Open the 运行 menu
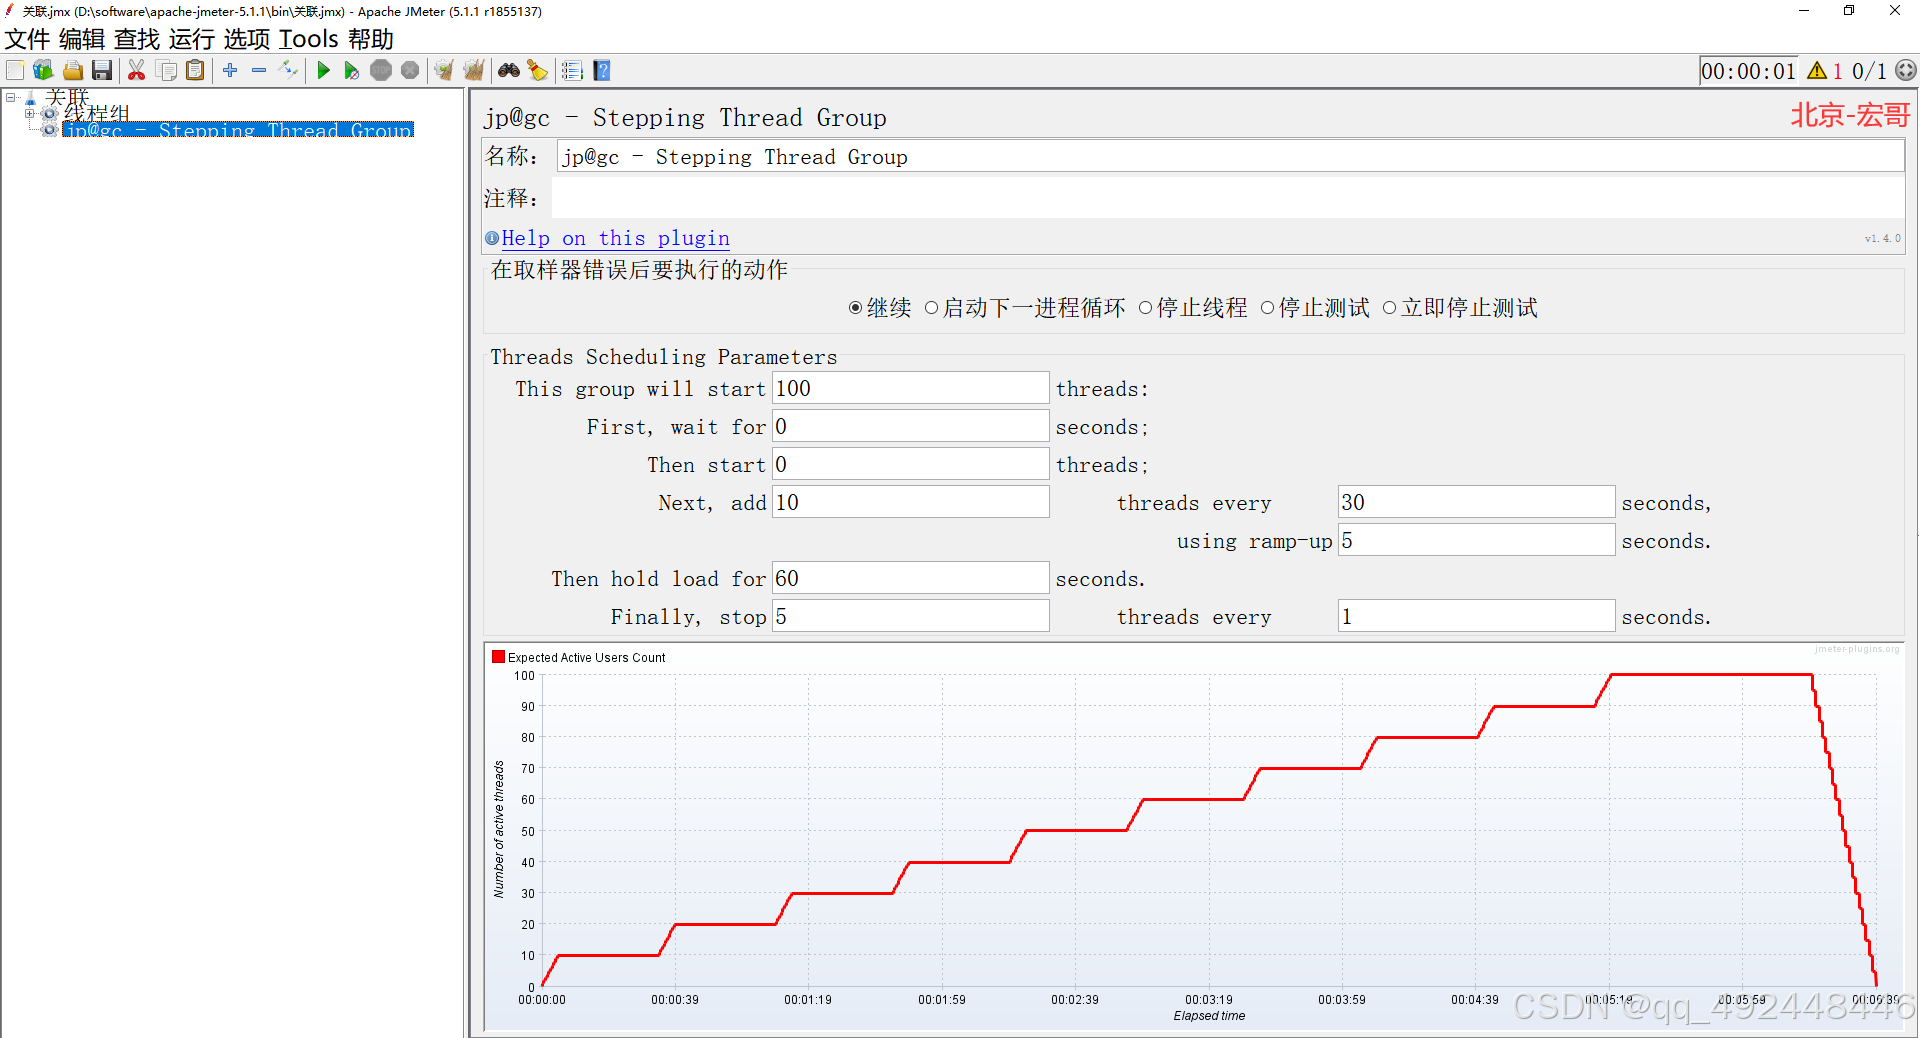 click(192, 39)
